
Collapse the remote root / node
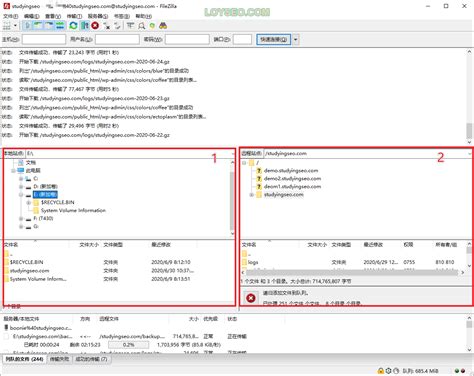click(x=244, y=163)
